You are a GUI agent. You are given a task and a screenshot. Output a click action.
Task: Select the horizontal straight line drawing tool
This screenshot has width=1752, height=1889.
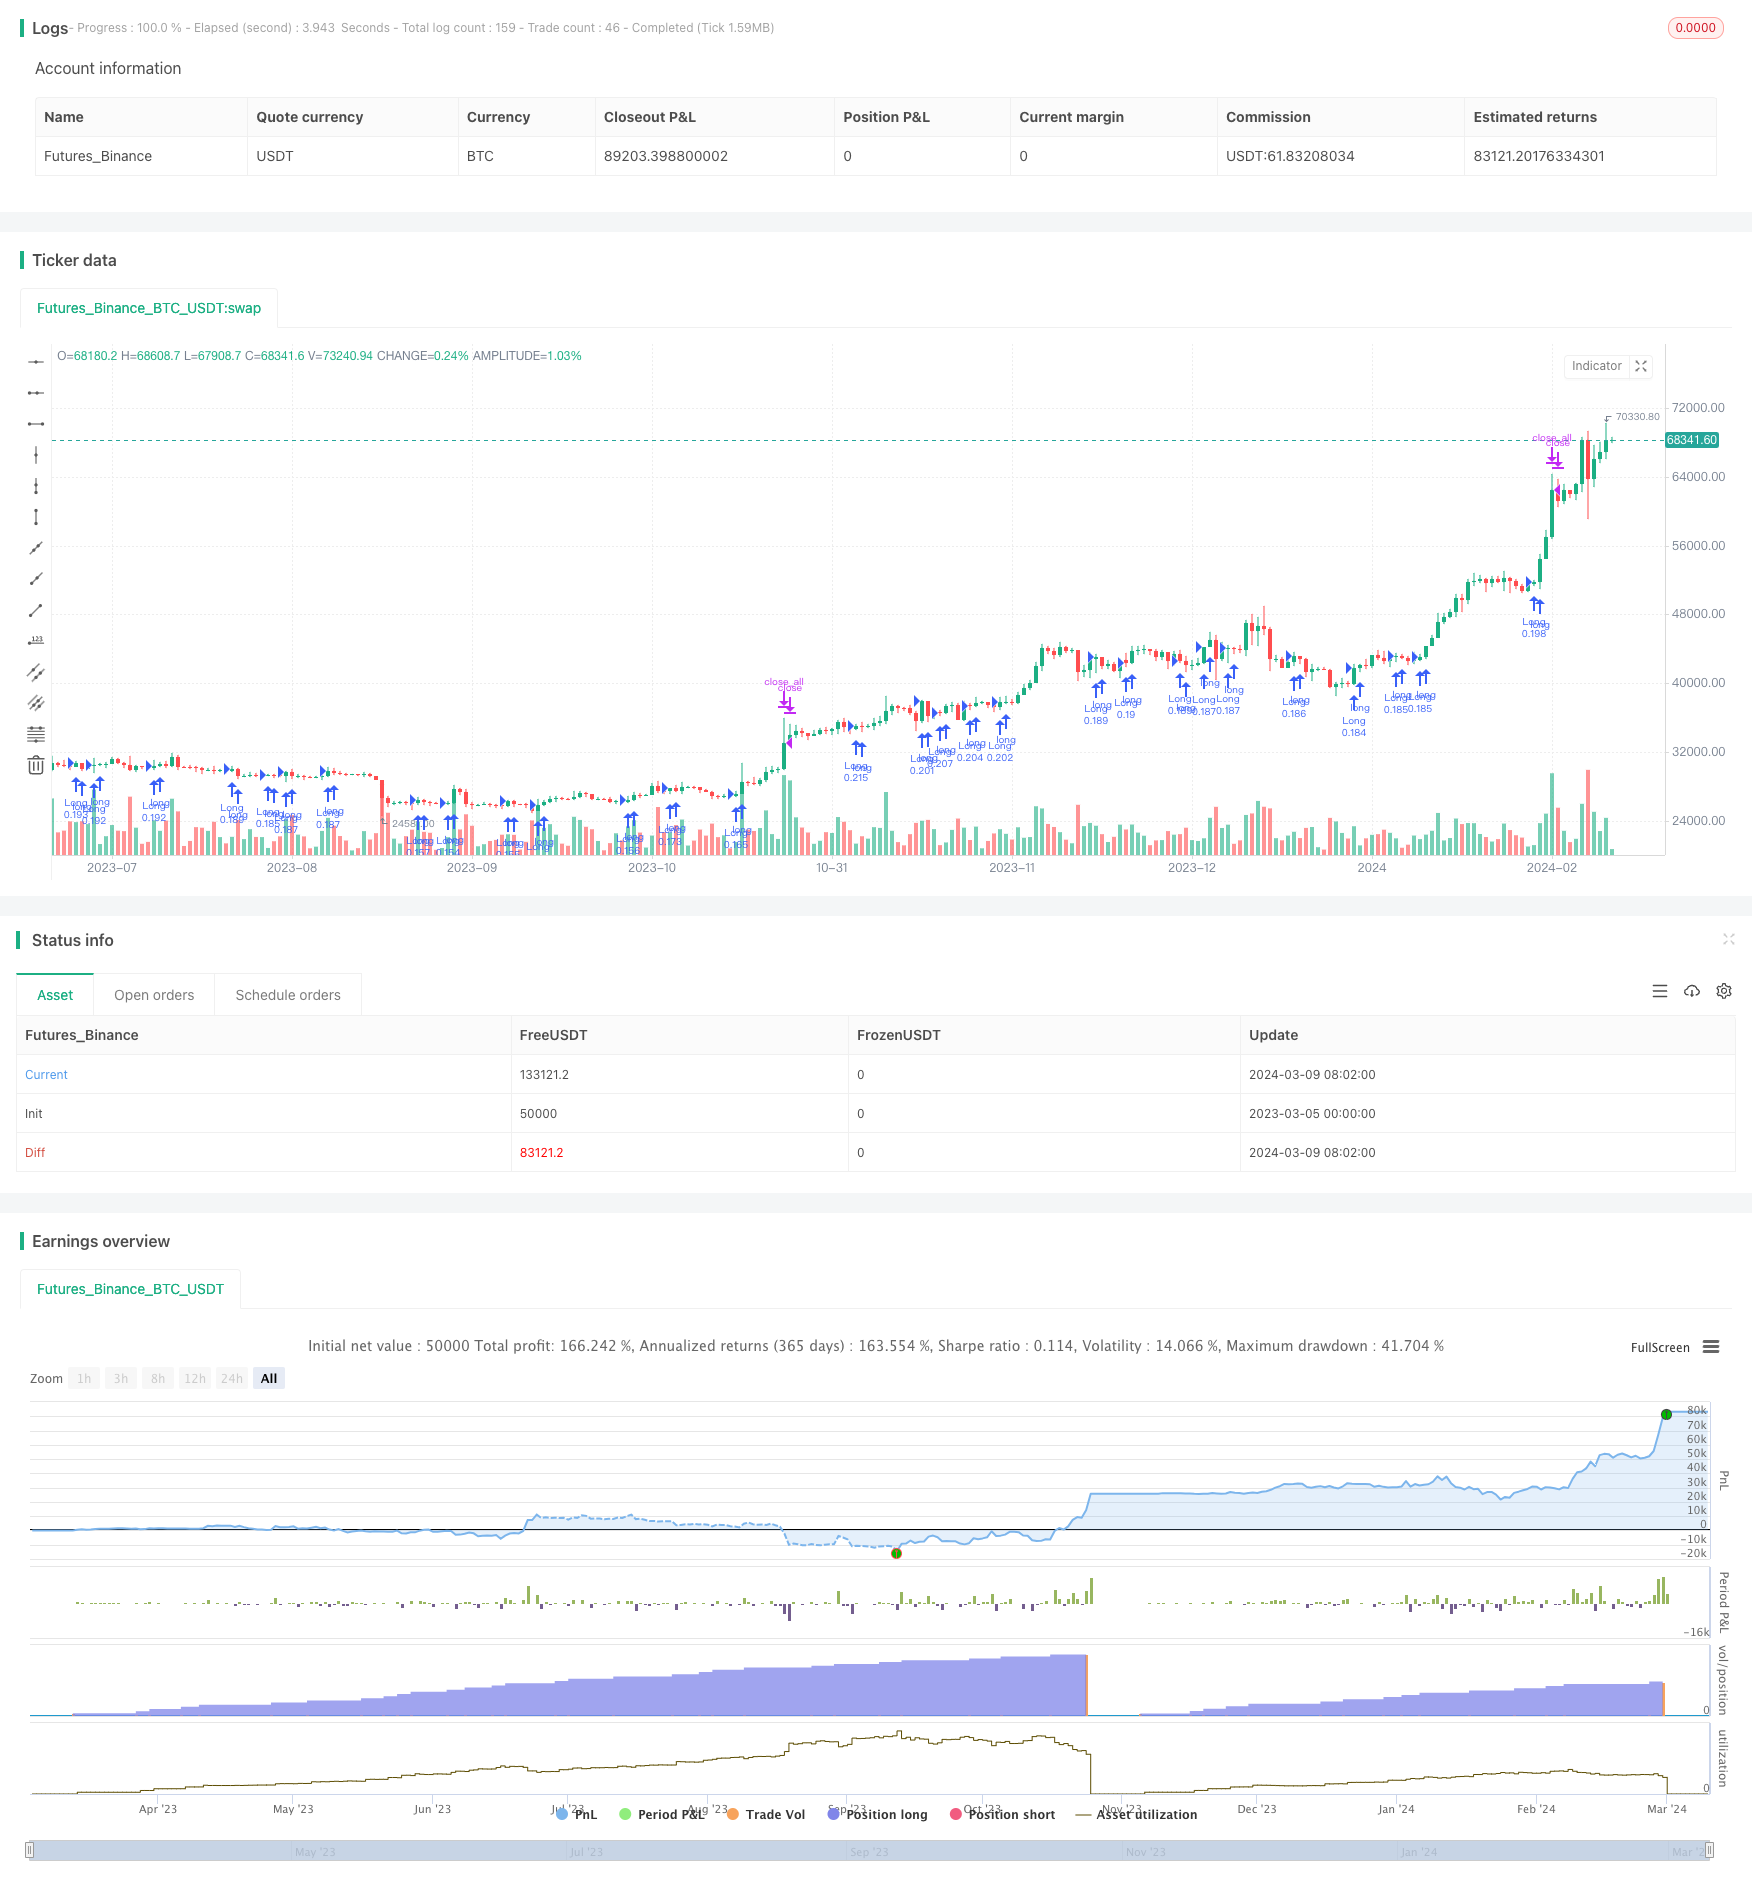pos(36,362)
